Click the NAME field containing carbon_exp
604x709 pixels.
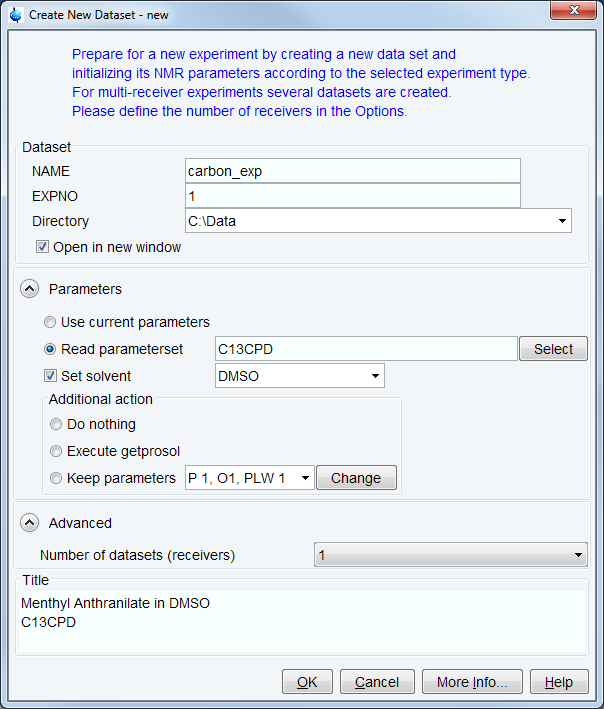(353, 171)
